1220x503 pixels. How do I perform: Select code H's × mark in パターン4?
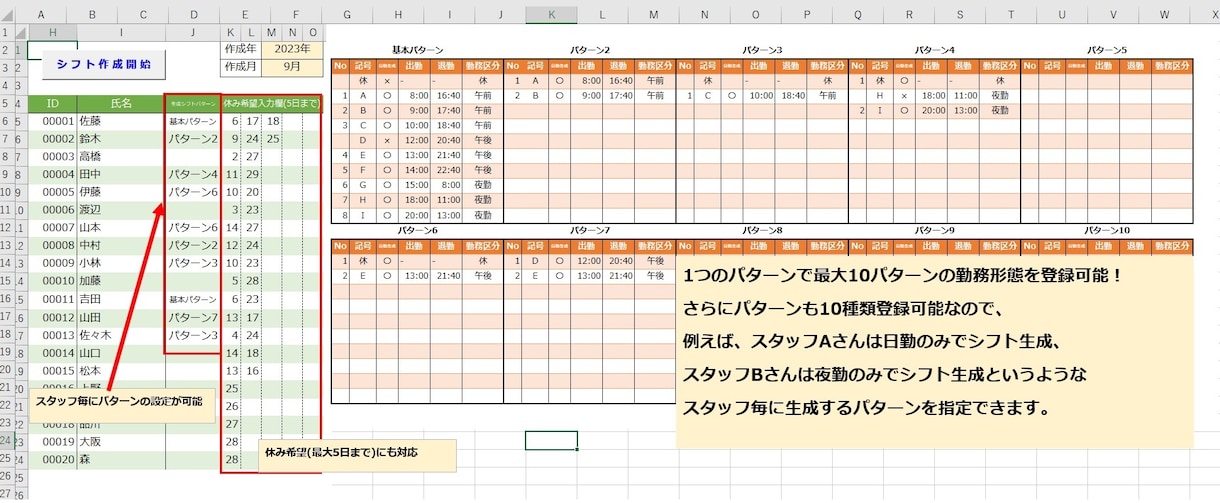[904, 95]
